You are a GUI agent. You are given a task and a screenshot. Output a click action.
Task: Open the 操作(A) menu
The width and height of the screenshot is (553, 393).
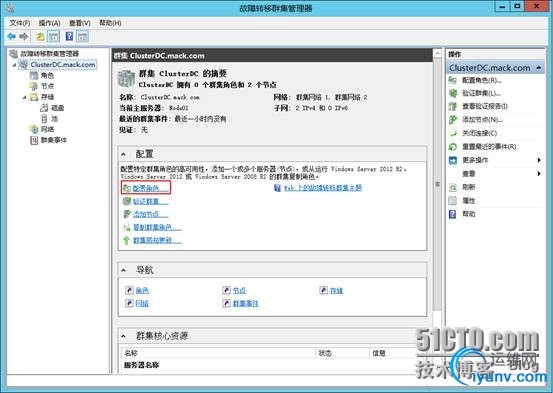point(49,23)
